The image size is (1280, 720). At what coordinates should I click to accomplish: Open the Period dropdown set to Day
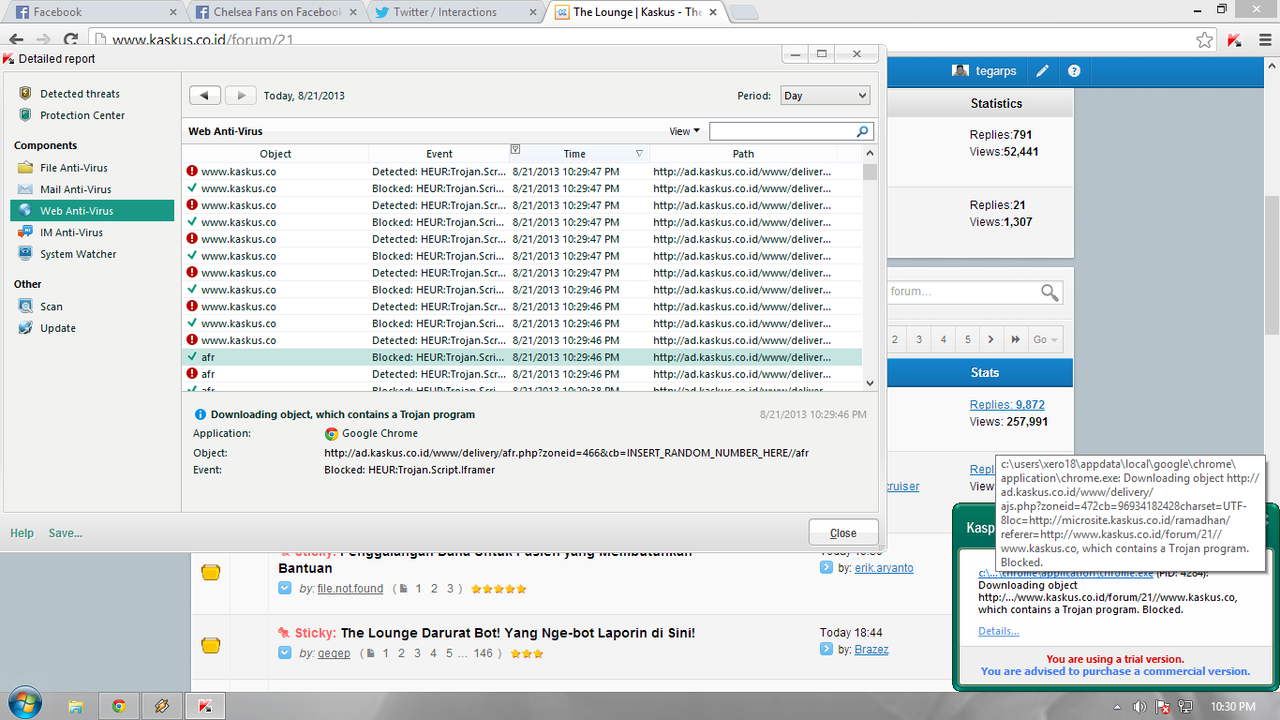(x=824, y=96)
